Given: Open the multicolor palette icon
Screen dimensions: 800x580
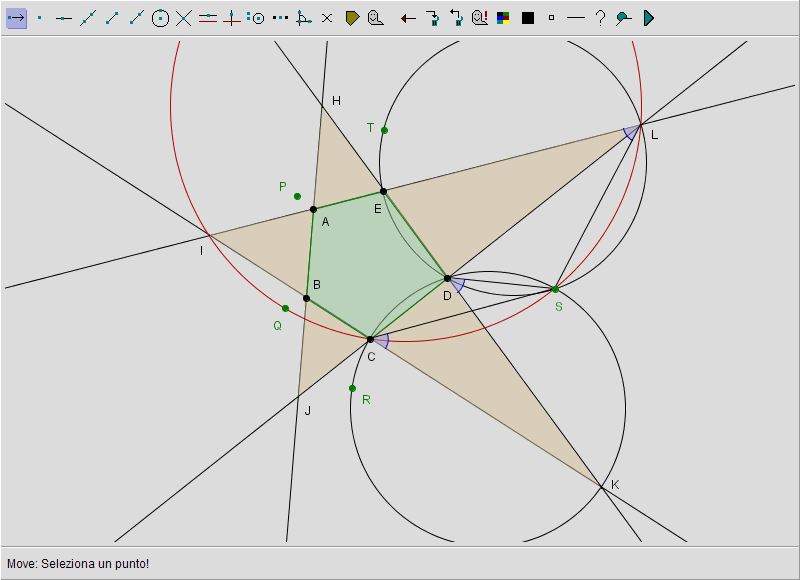Looking at the screenshot, I should click(503, 18).
